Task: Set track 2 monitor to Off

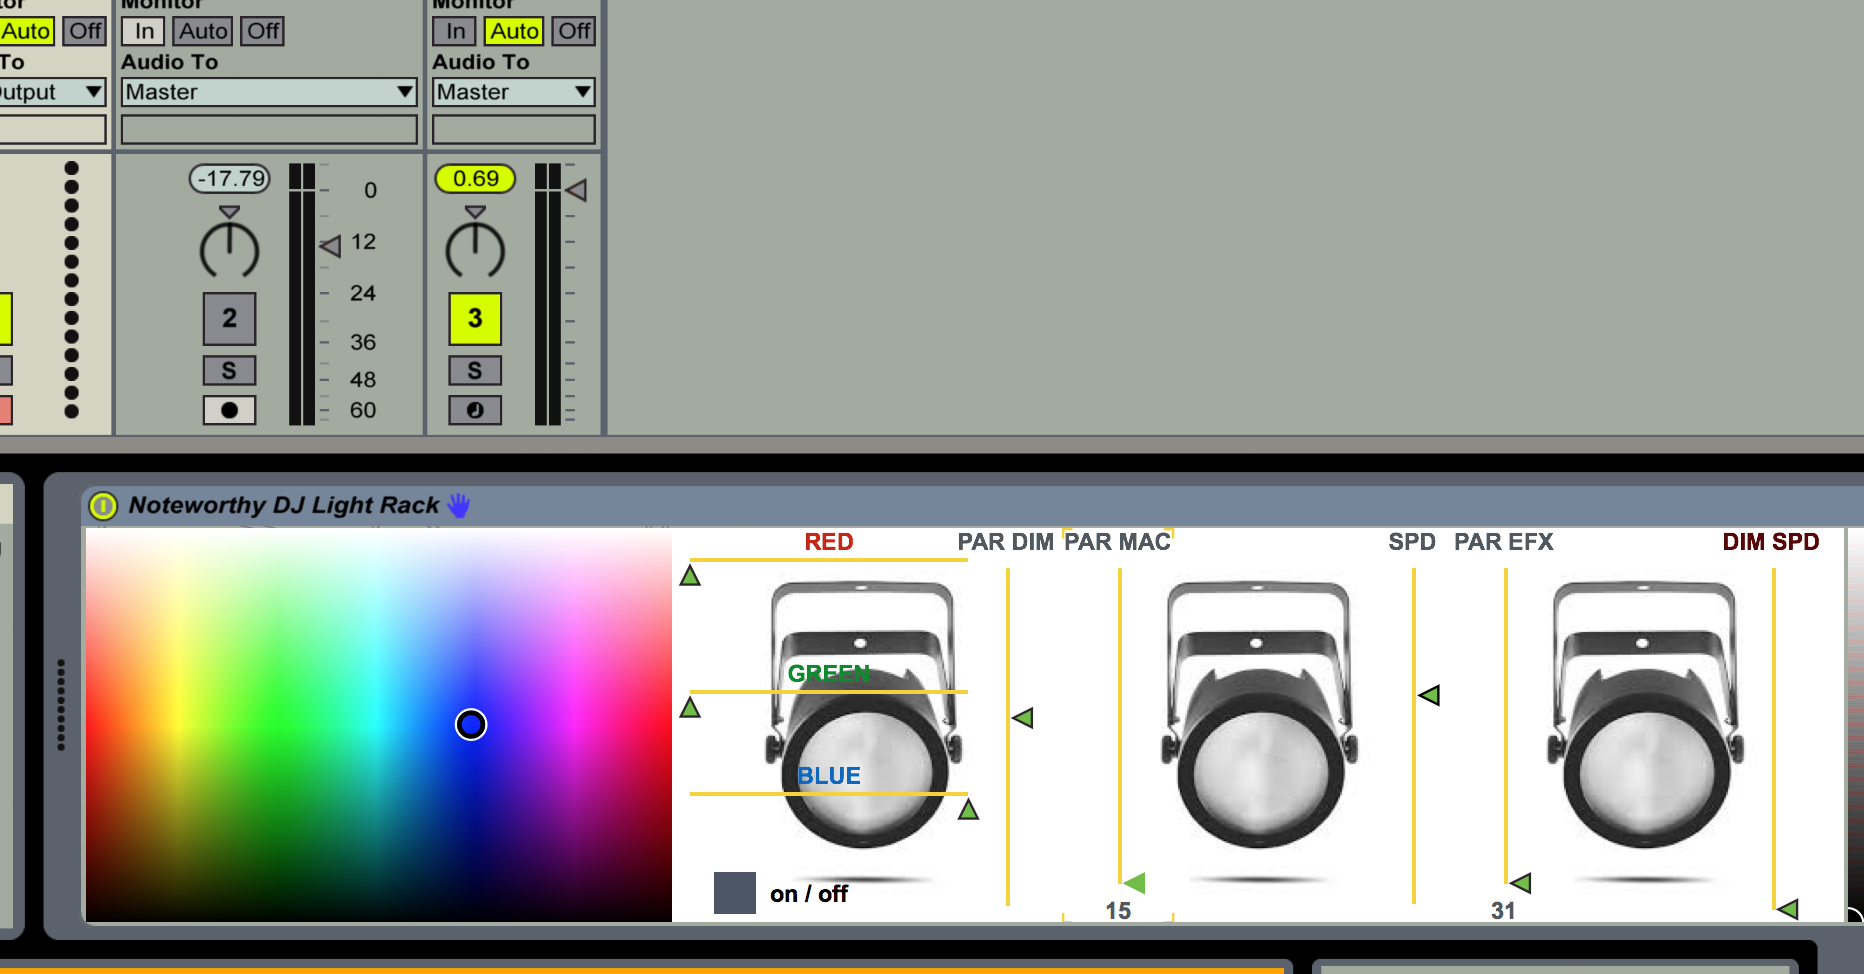Action: click(x=264, y=32)
